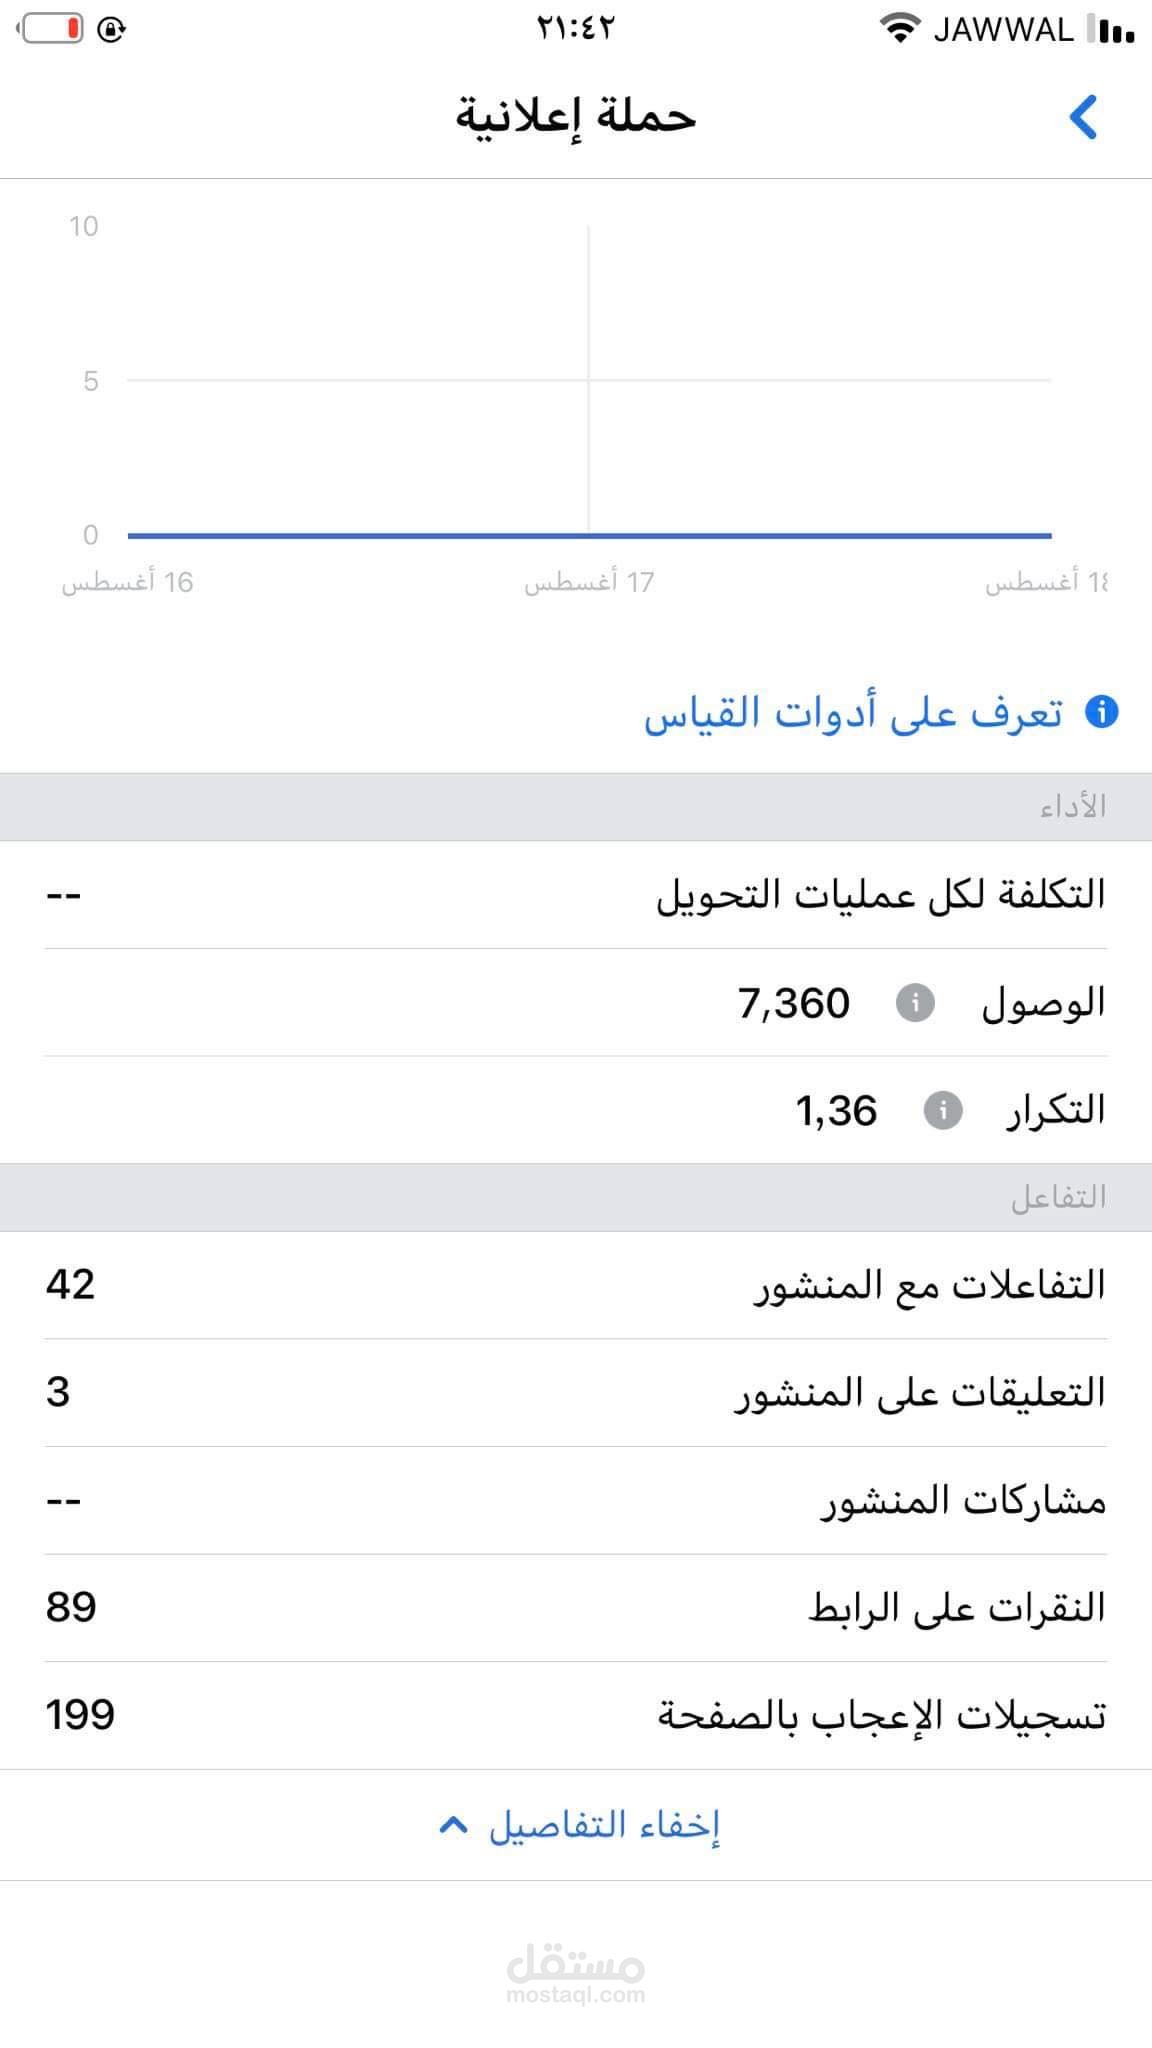Select the النقرات على الرابط row

pos(576,1608)
